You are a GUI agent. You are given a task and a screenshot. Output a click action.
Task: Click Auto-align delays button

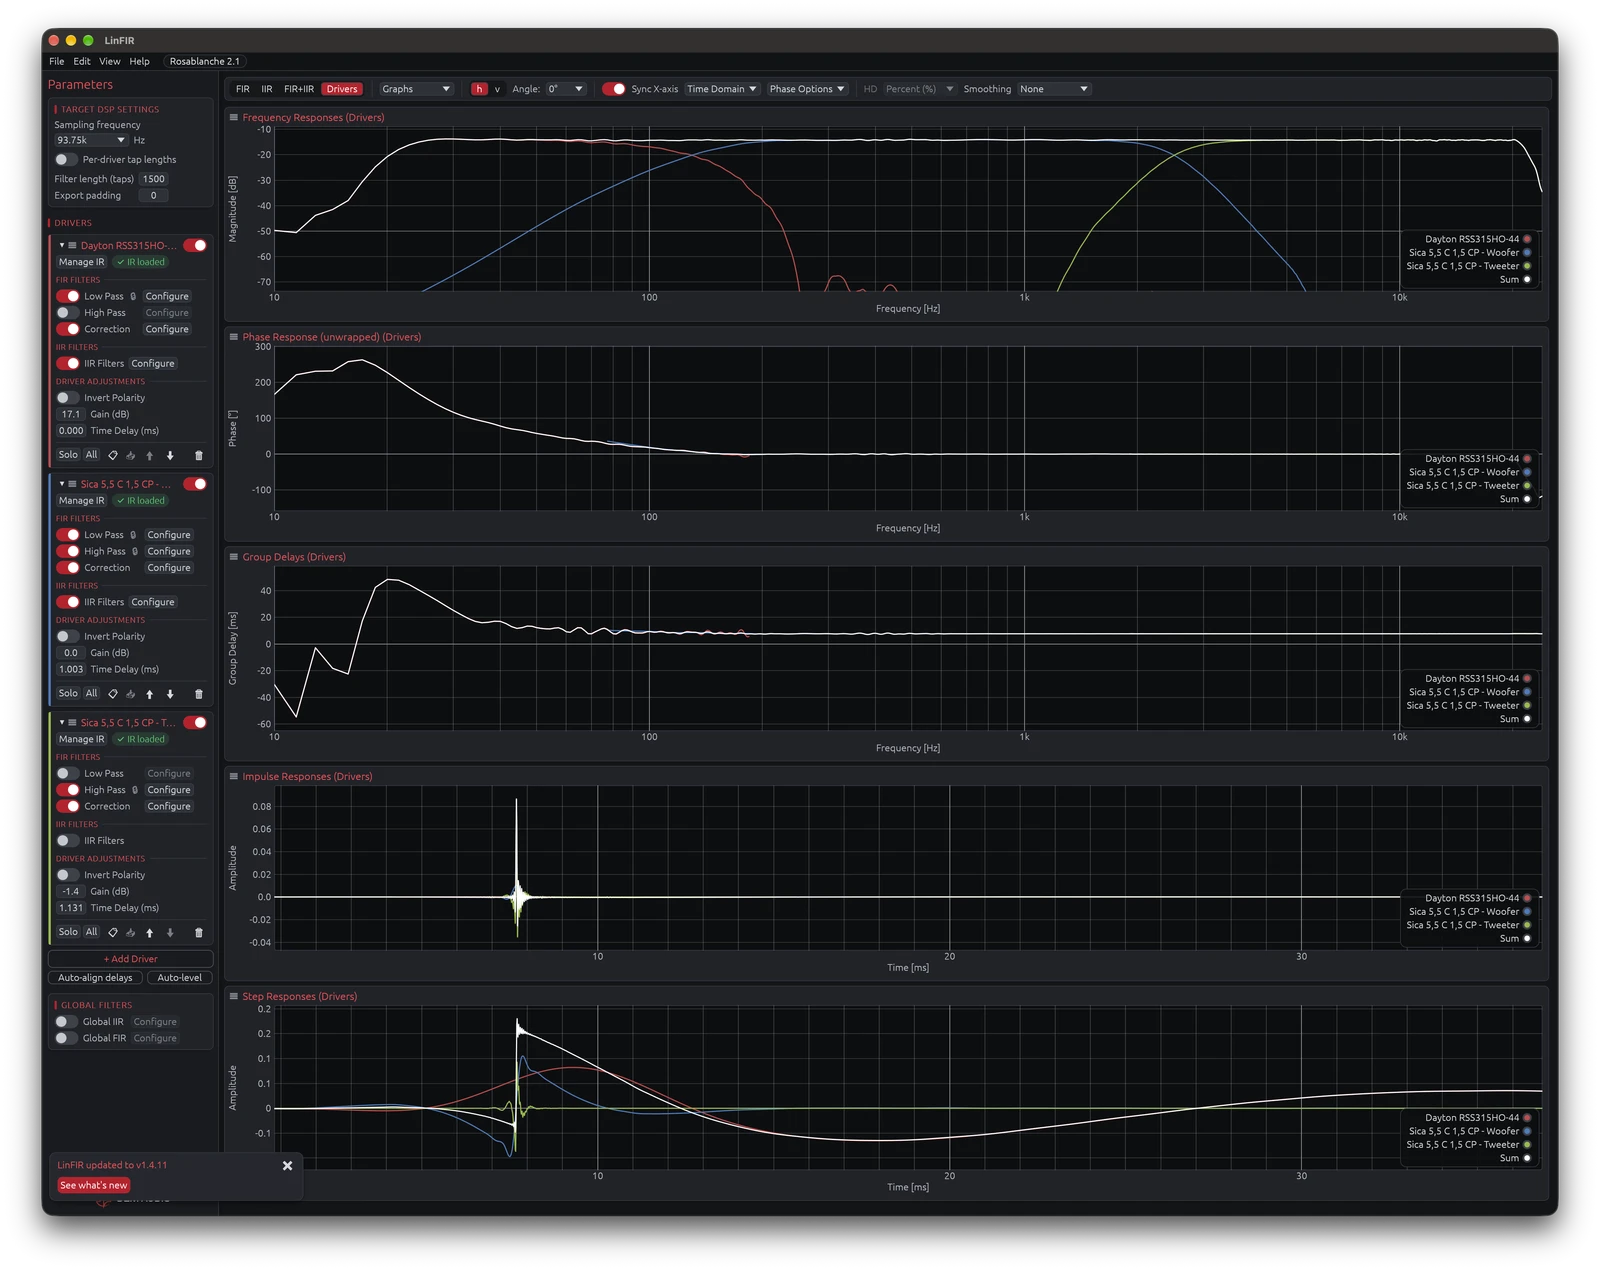[x=95, y=978]
